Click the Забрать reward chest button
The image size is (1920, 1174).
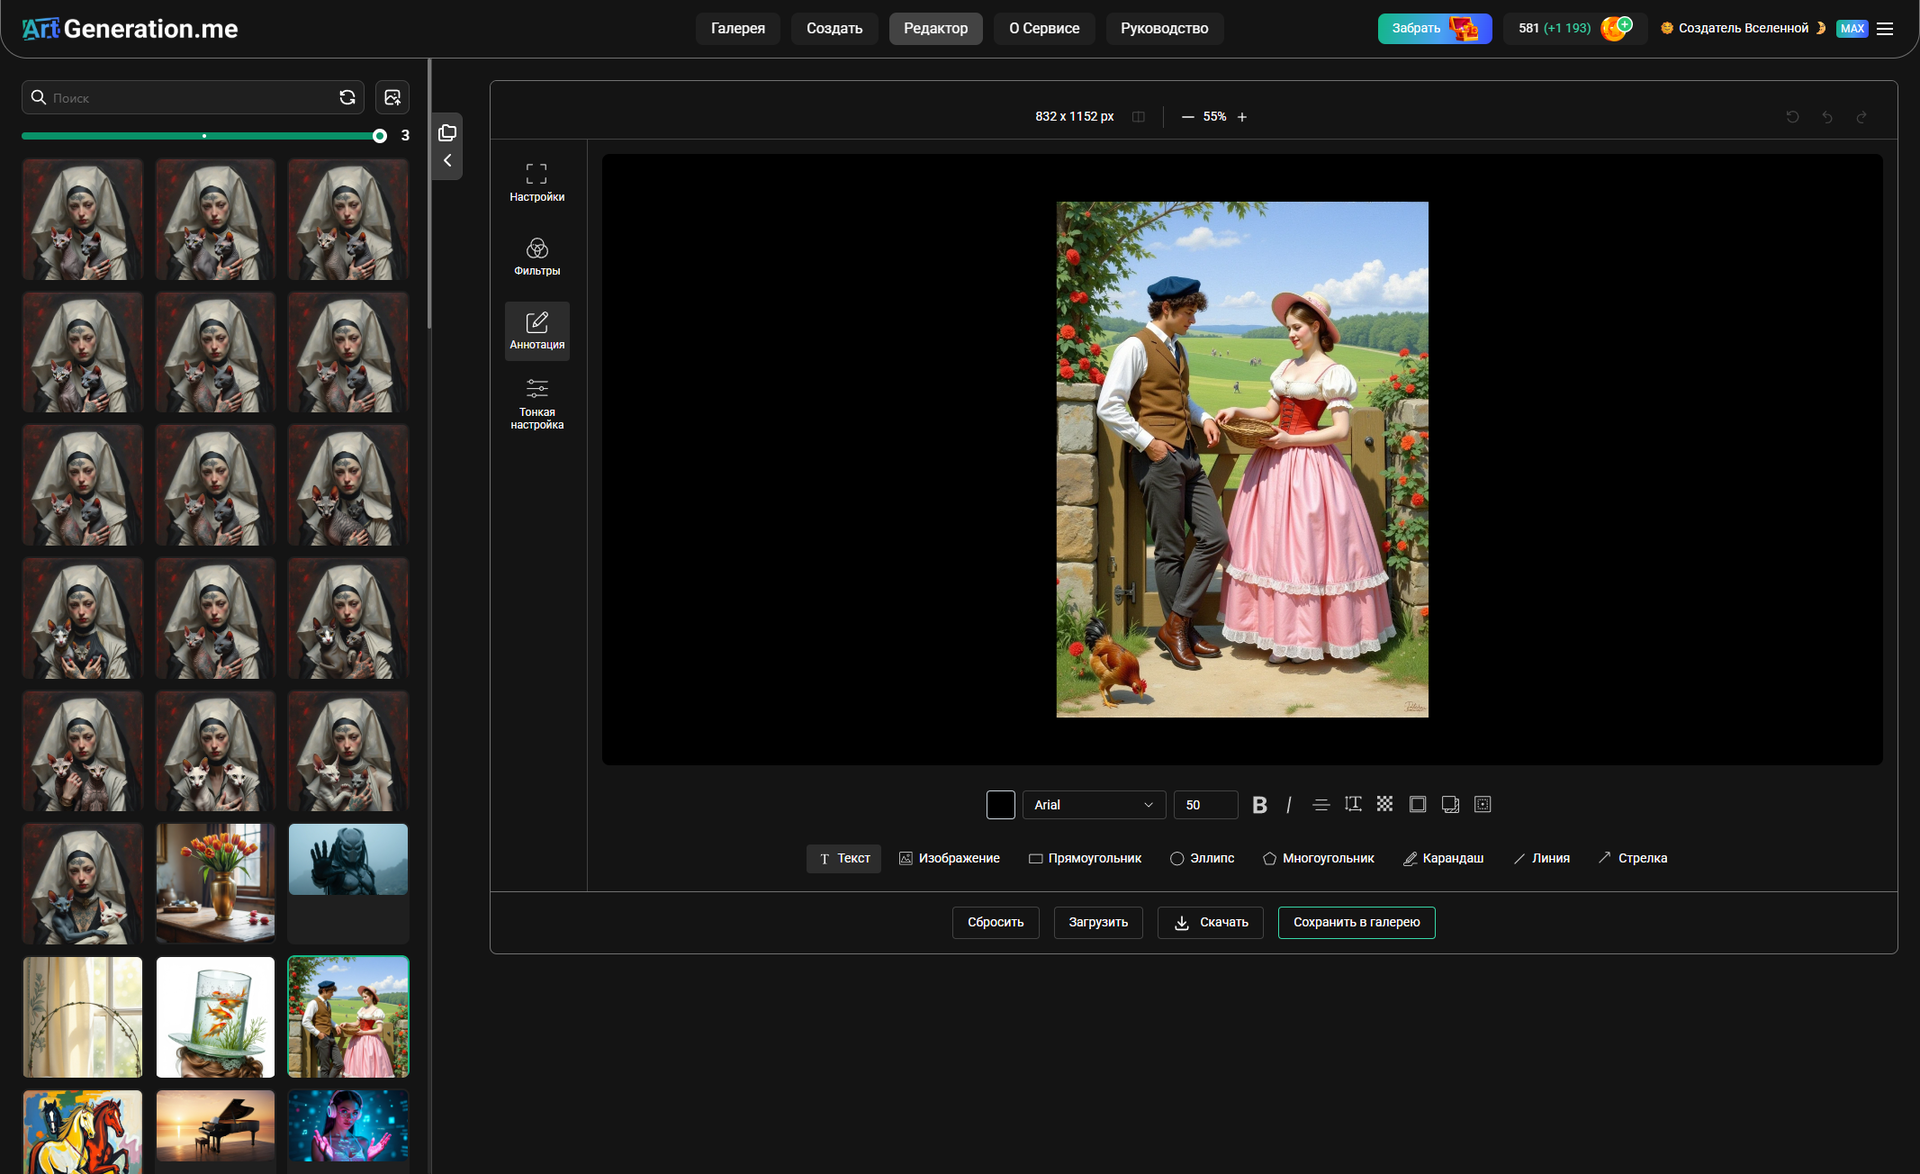click(1434, 28)
